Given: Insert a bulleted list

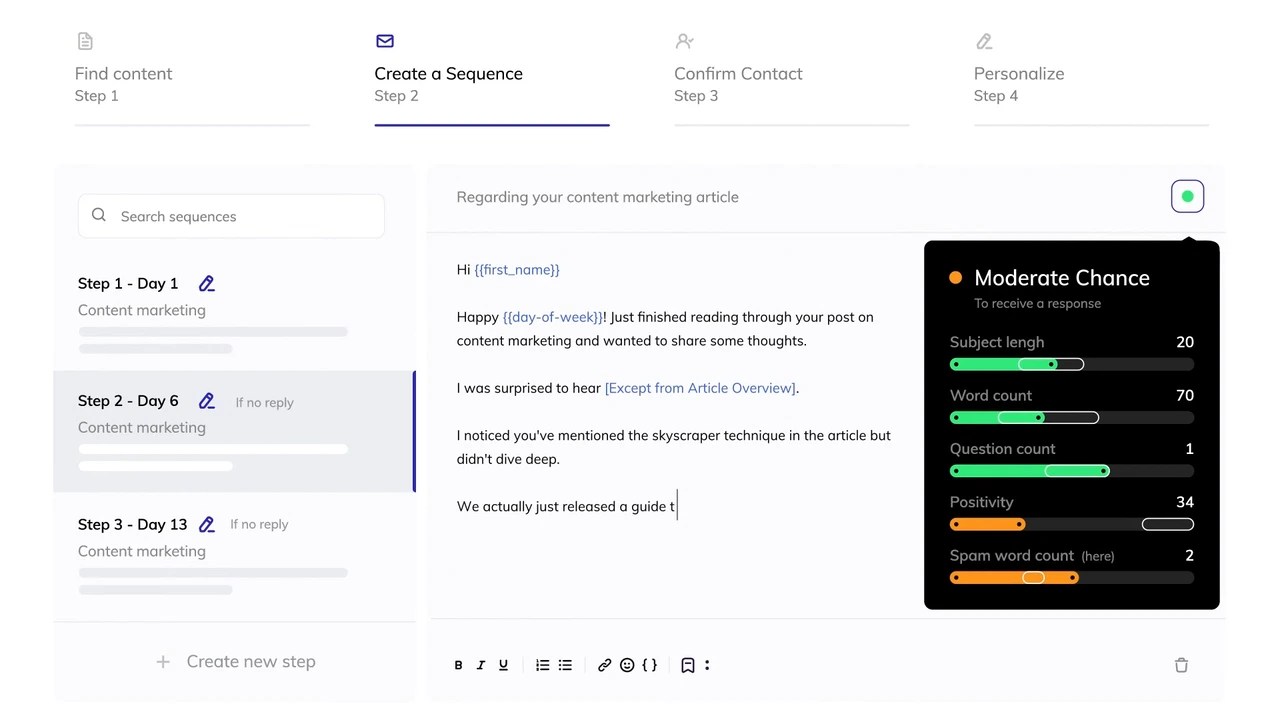Looking at the screenshot, I should coord(565,665).
